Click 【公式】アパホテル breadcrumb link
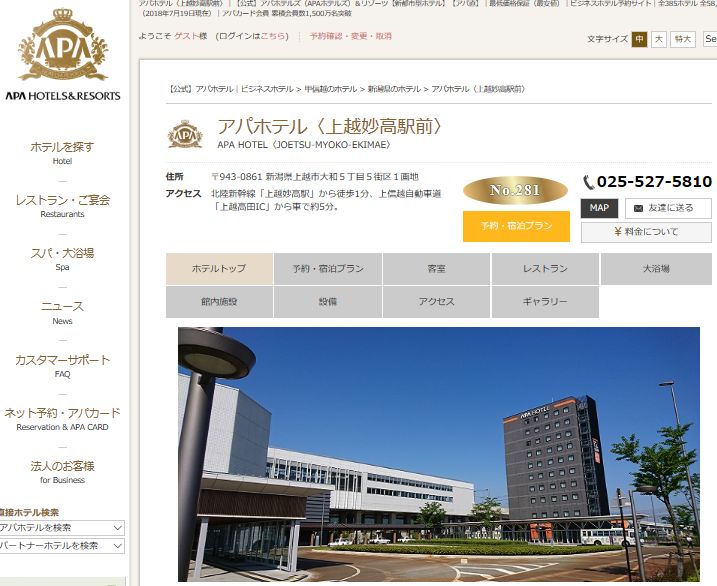 click(x=201, y=89)
